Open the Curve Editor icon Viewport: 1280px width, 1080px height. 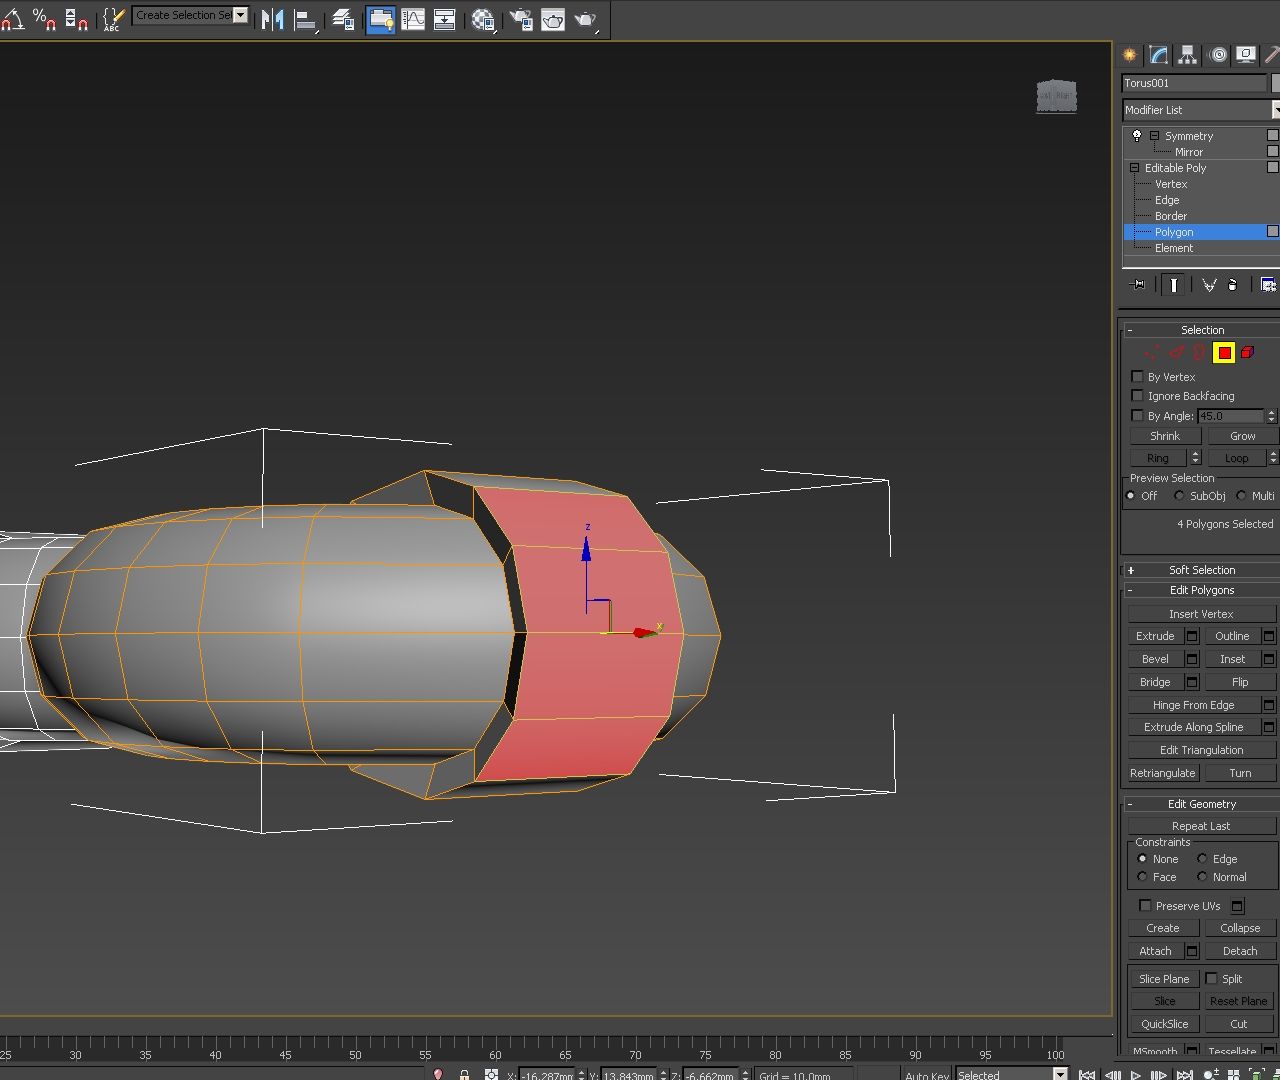coord(413,19)
